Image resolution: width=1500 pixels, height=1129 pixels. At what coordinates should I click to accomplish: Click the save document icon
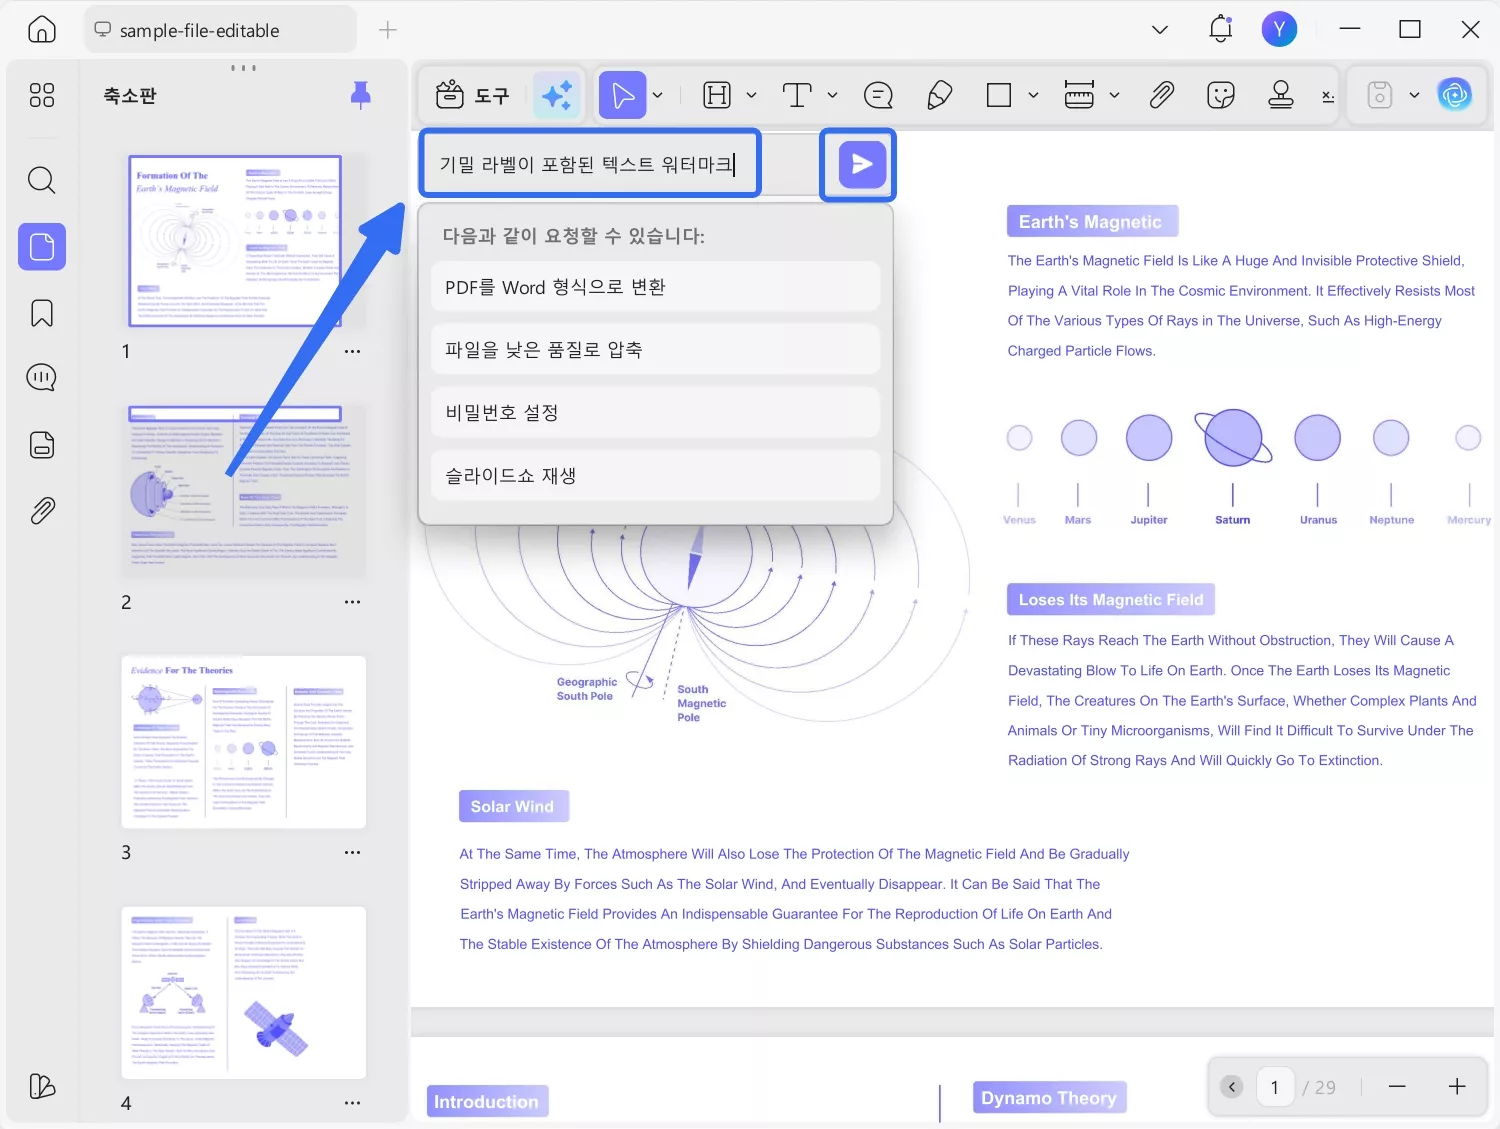click(x=1380, y=95)
